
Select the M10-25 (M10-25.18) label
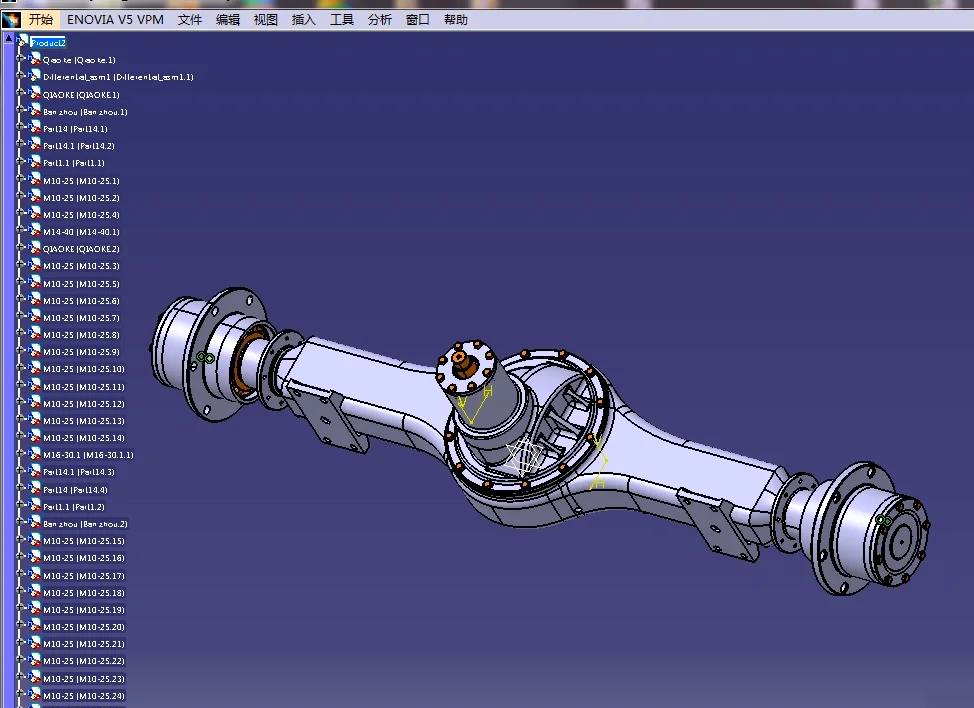click(x=84, y=593)
